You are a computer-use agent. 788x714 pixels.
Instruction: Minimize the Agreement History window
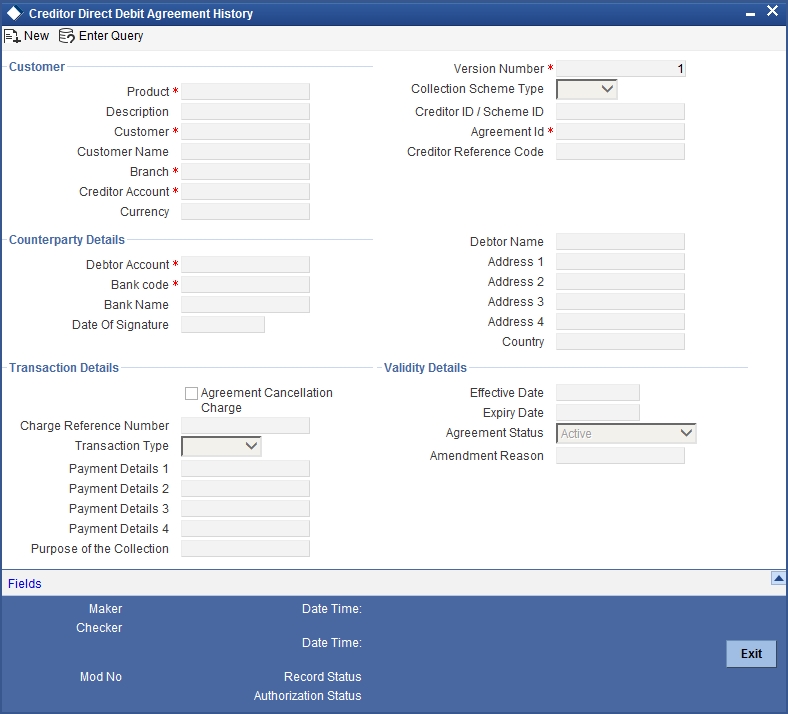pyautogui.click(x=750, y=14)
